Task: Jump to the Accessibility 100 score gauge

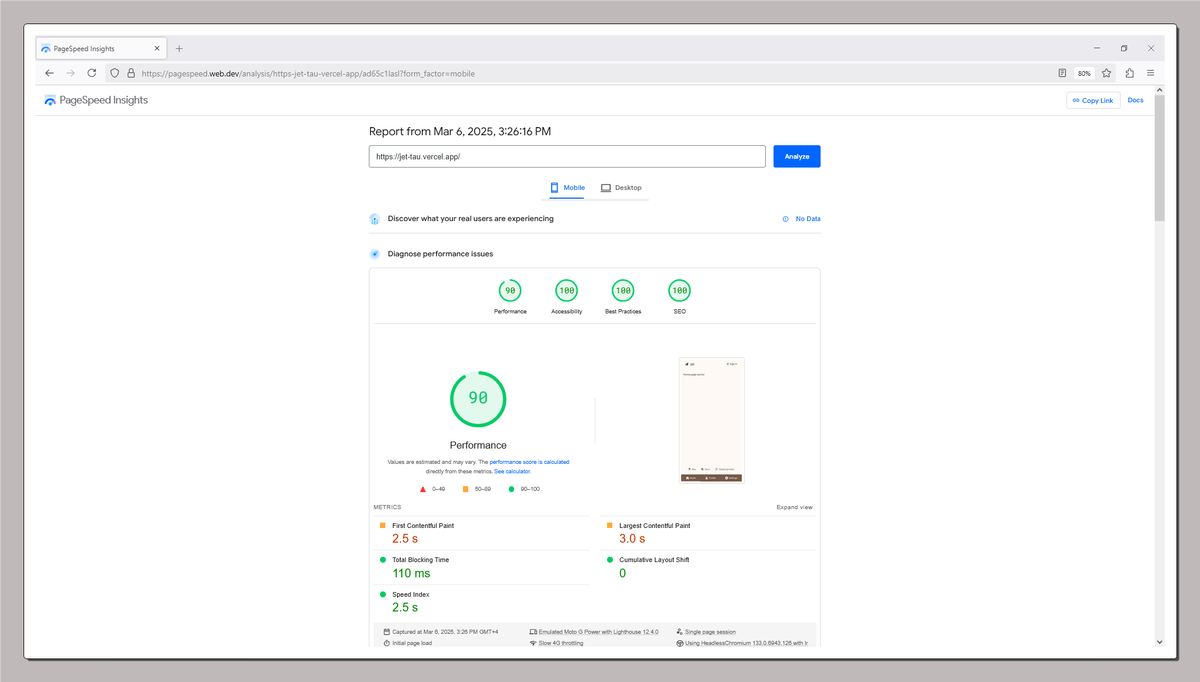Action: tap(567, 297)
